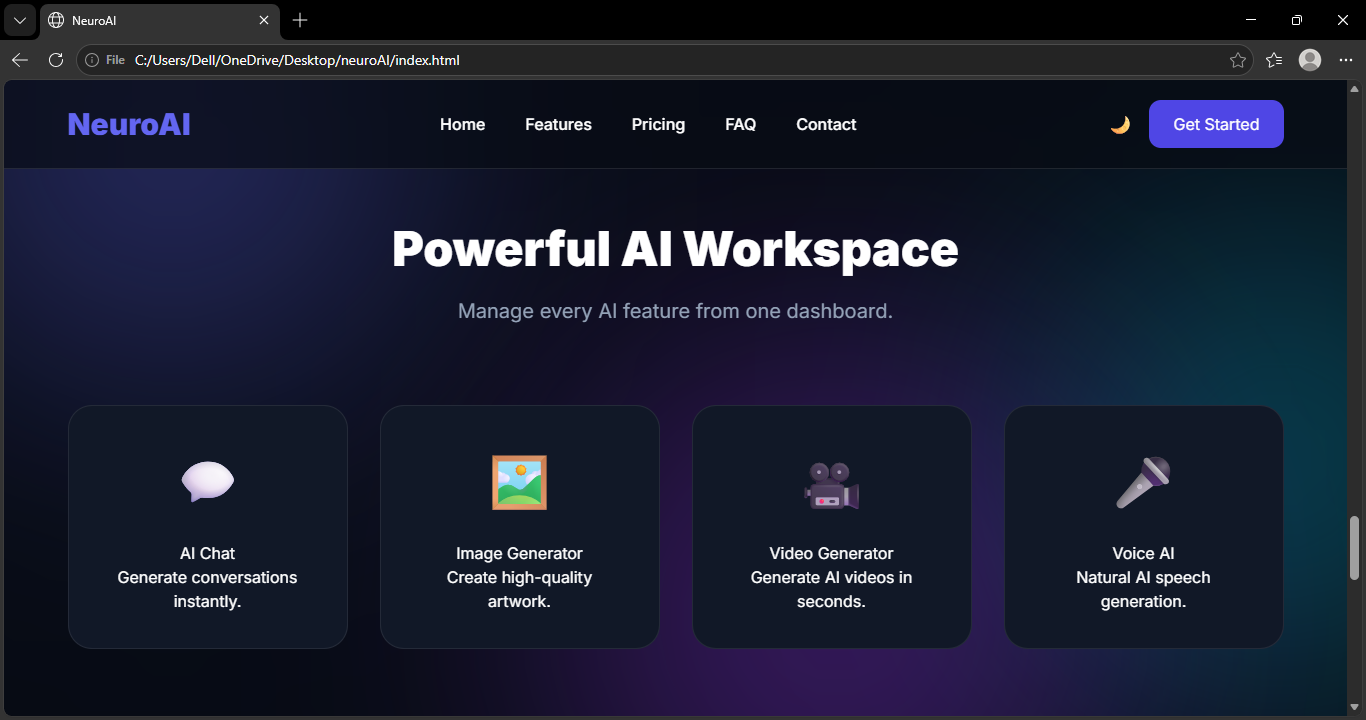The height and width of the screenshot is (720, 1366).
Task: Click 'Natural AI speech generation.' description
Action: tap(1143, 590)
